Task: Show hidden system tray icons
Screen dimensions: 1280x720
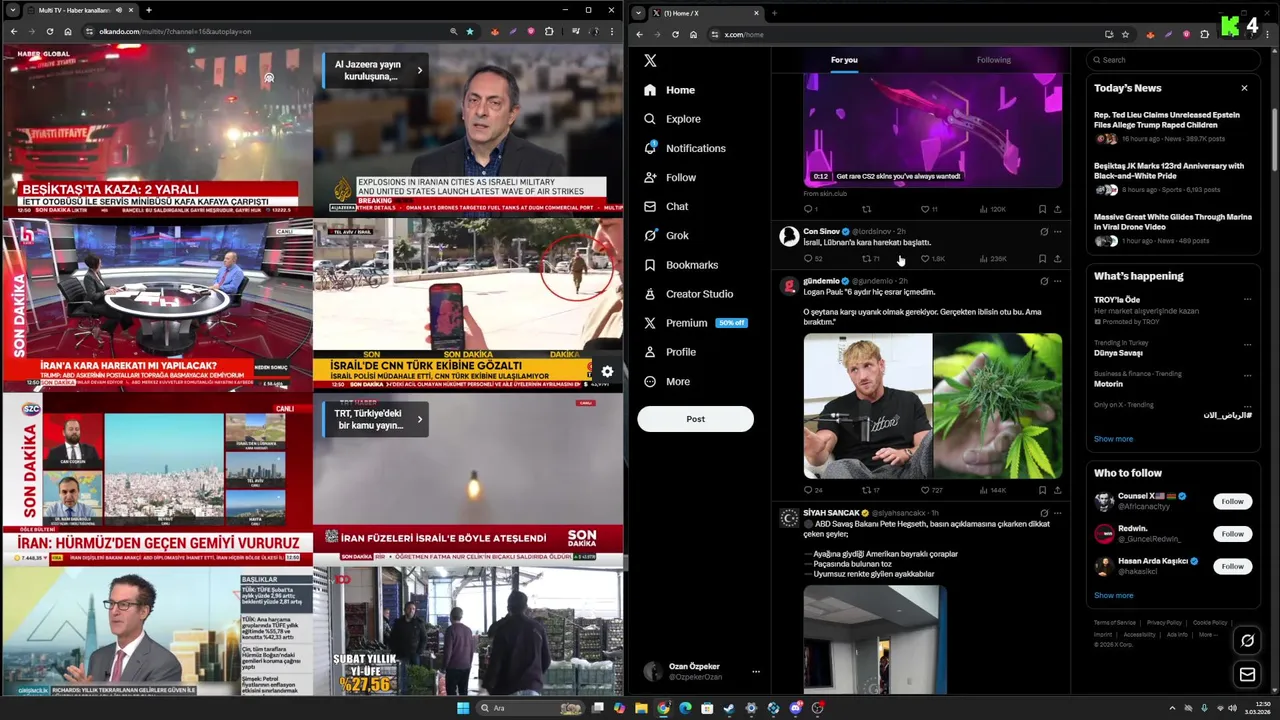Action: coord(1172,708)
